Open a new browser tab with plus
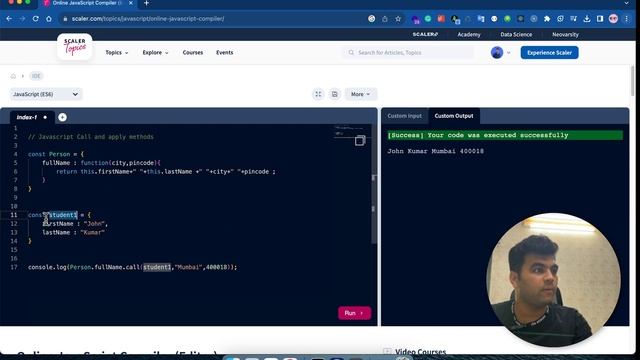Image resolution: width=640 pixels, height=360 pixels. [147, 3]
